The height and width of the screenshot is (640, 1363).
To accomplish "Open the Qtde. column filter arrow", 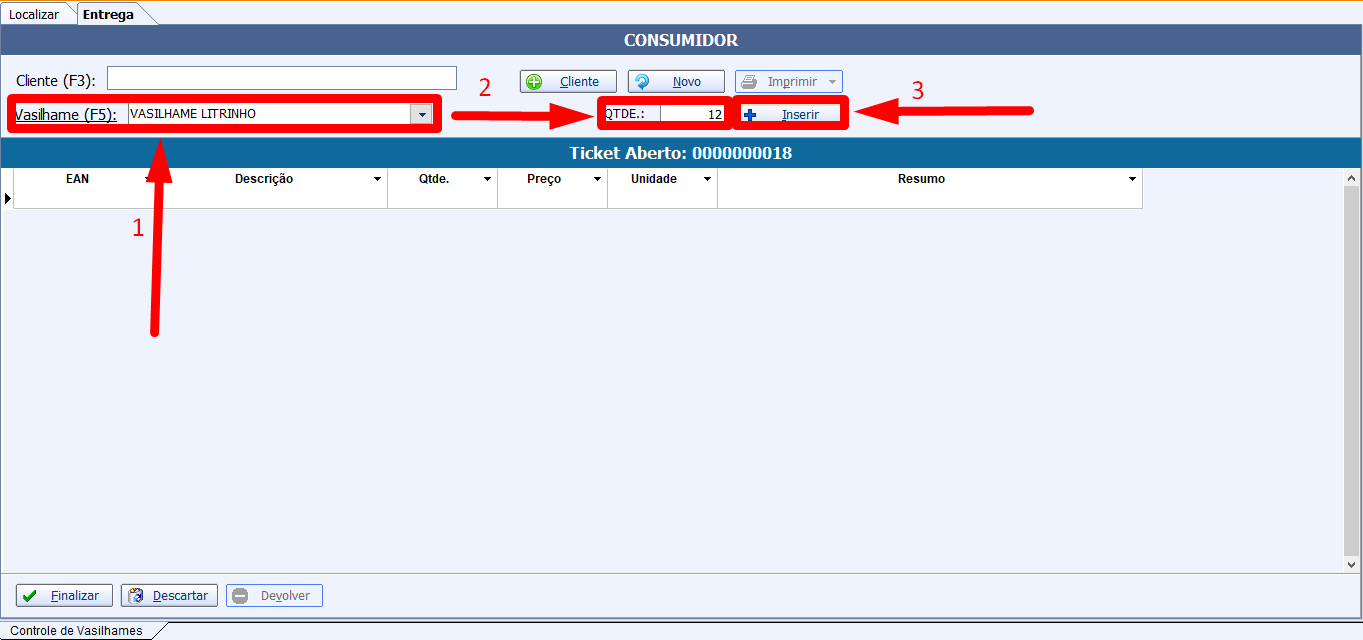I will point(487,180).
